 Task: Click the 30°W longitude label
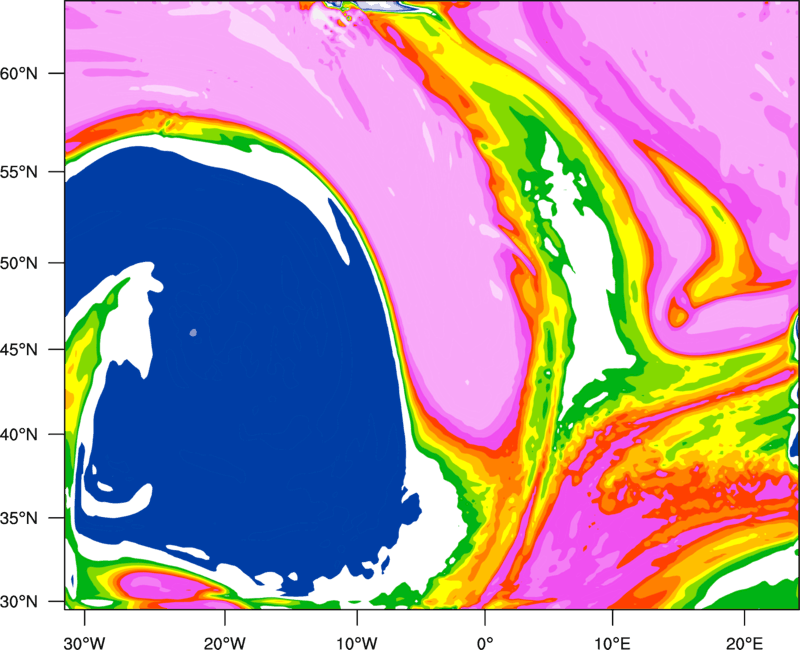pyautogui.click(x=85, y=643)
